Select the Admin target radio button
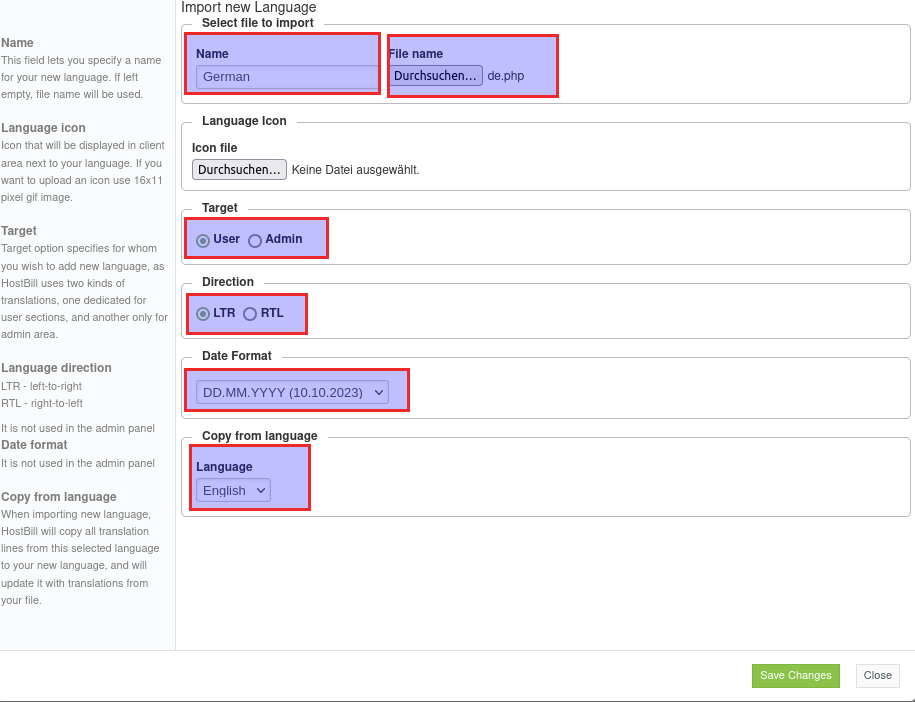Image resolution: width=915 pixels, height=702 pixels. point(255,240)
